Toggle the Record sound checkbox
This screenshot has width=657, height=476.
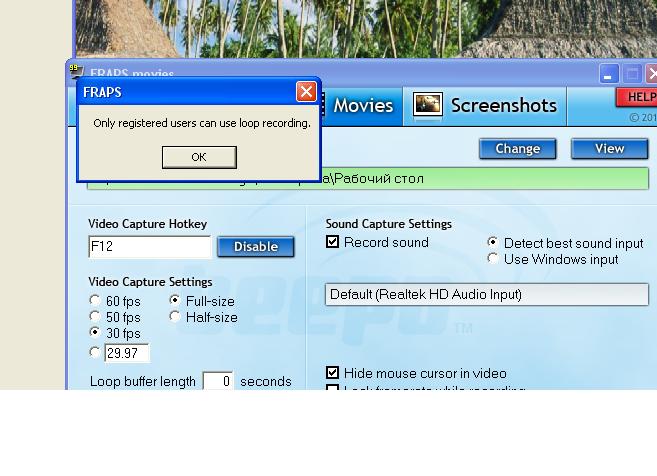(332, 242)
